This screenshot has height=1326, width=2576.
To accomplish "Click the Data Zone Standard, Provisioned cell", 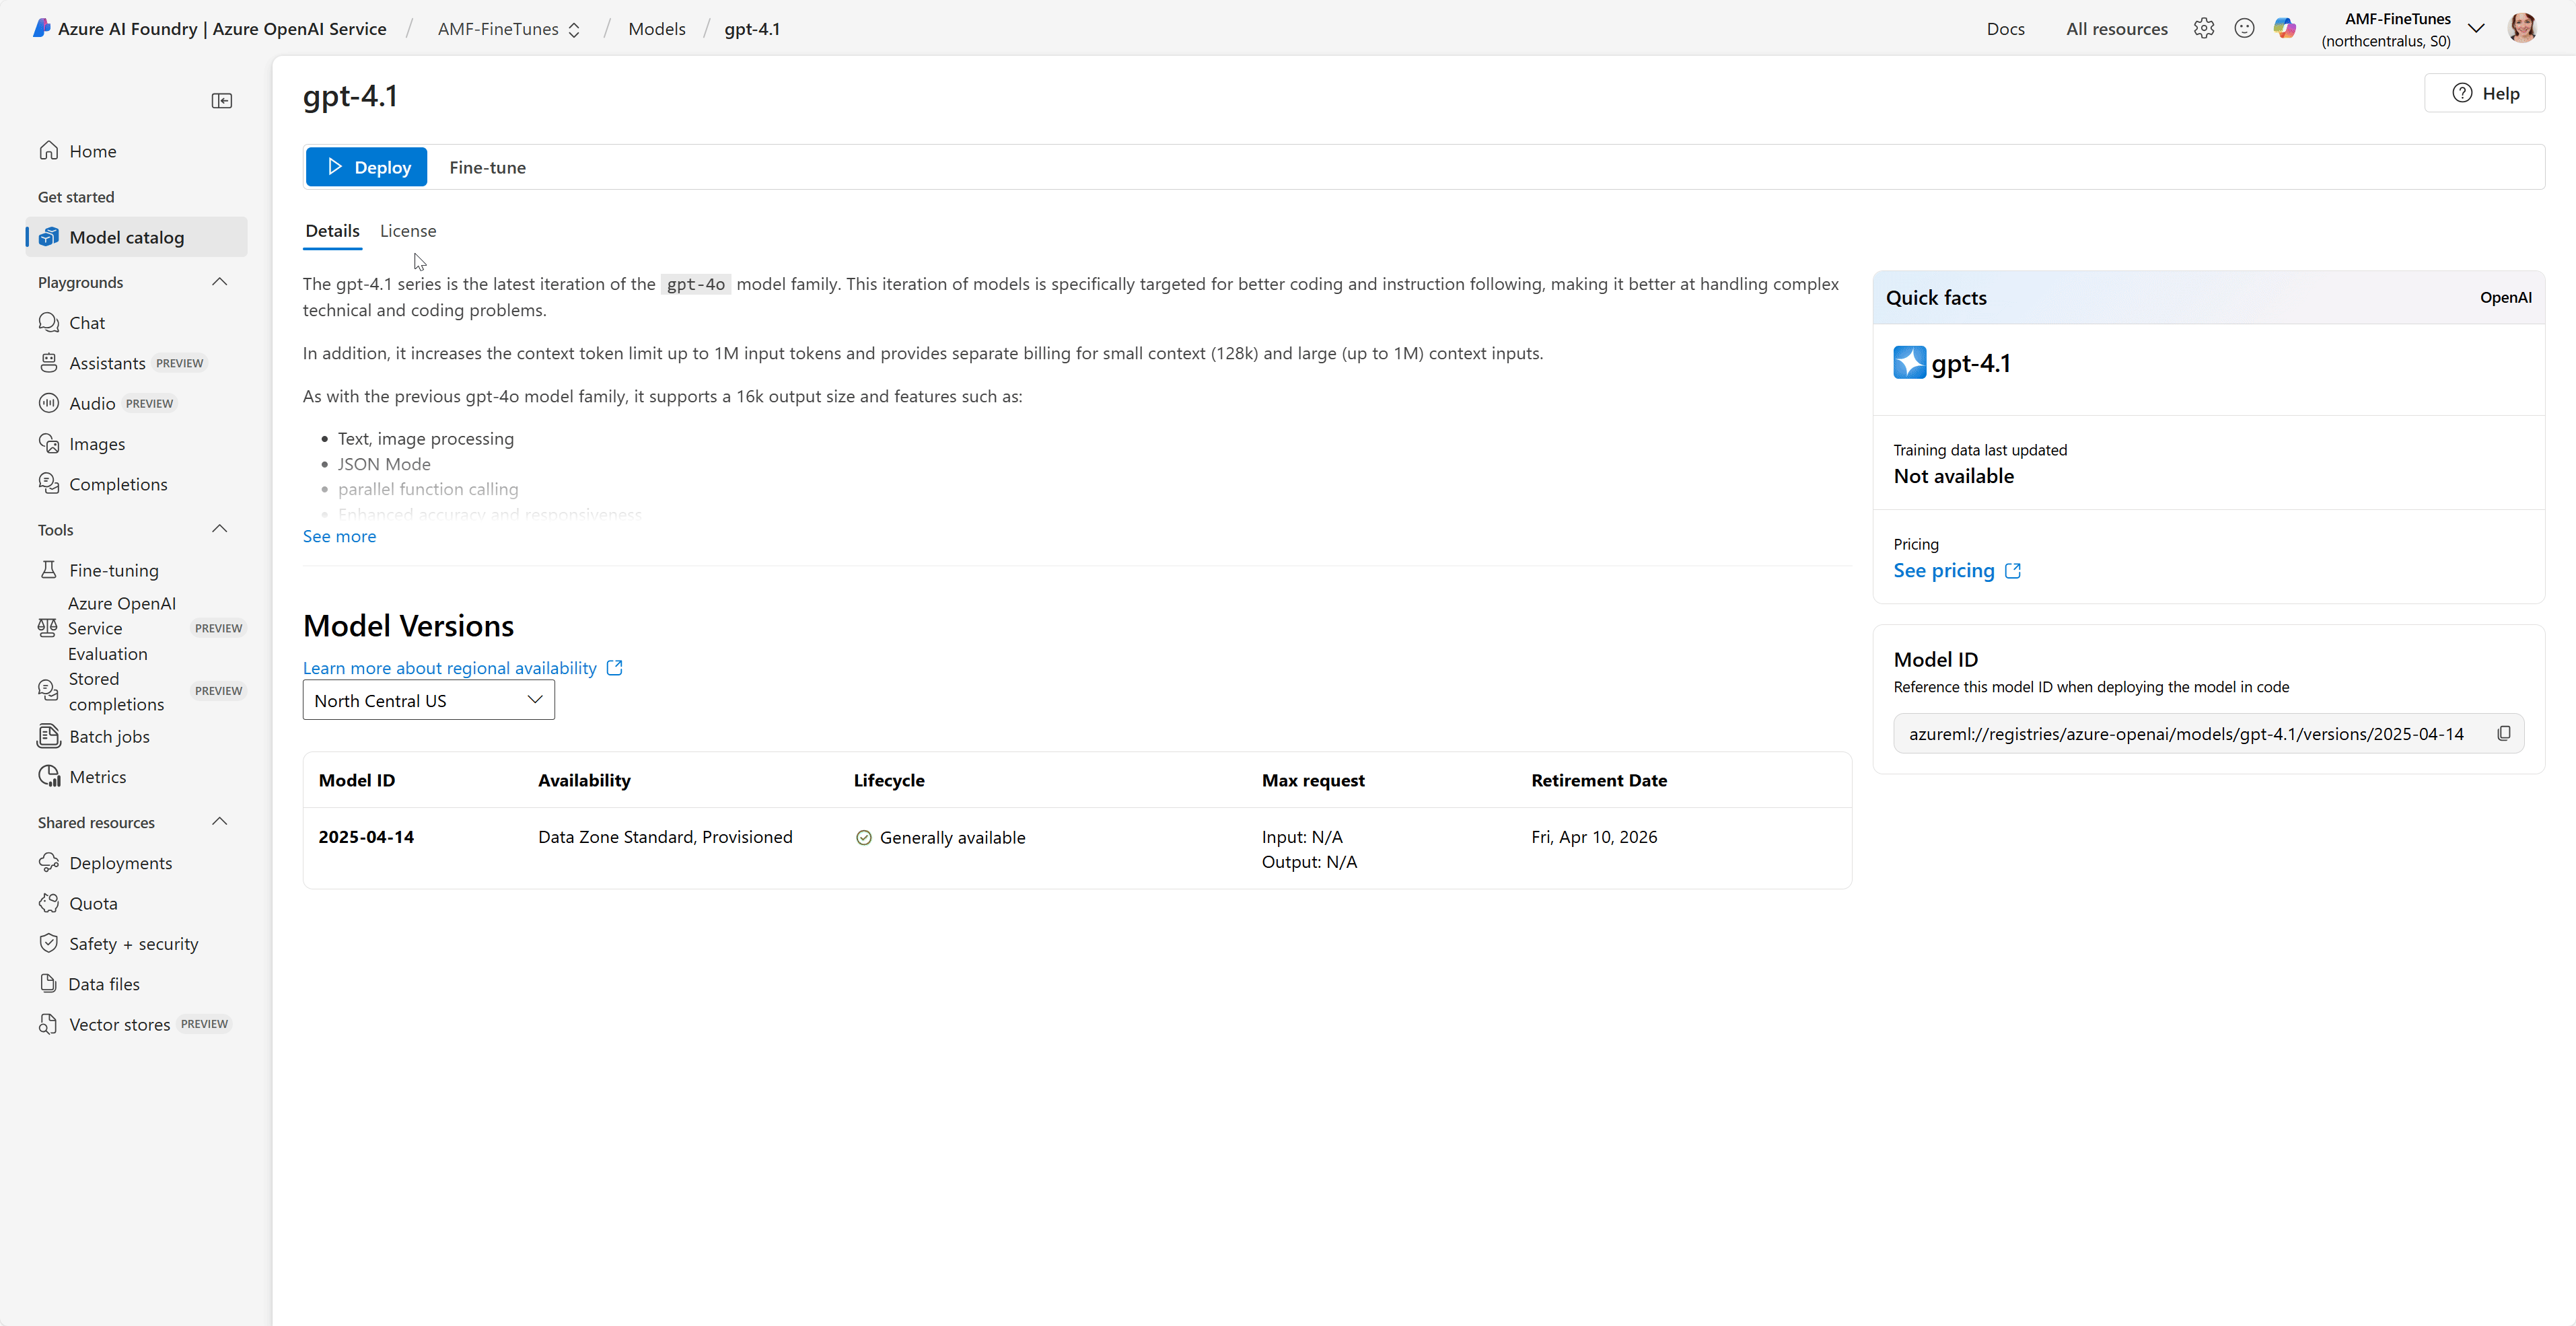I will click(x=665, y=837).
